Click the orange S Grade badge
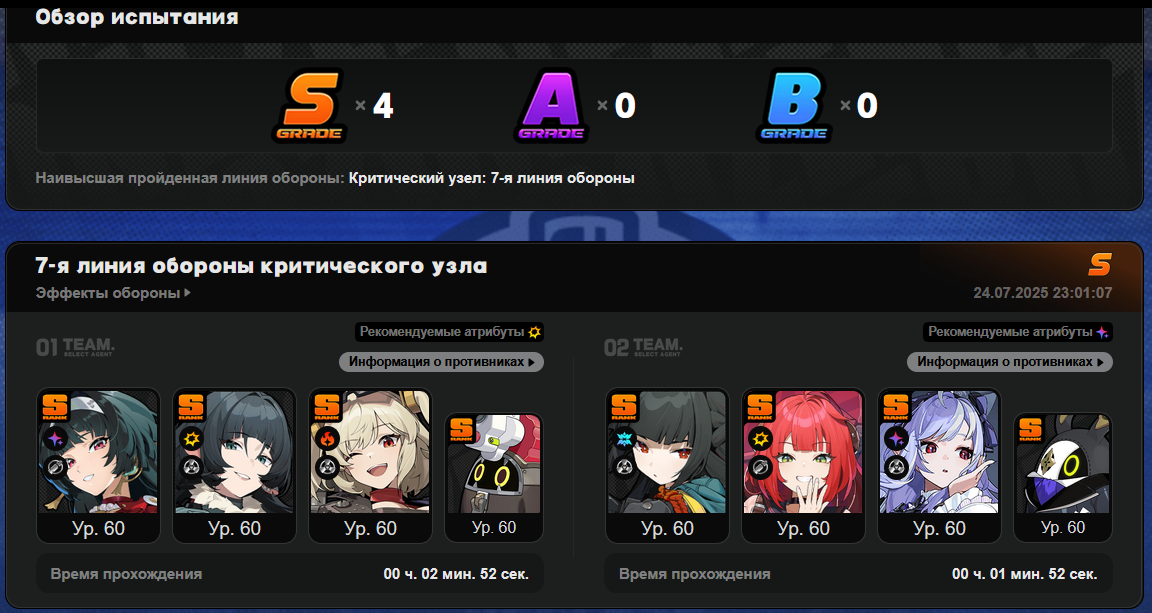This screenshot has height=613, width=1152. click(310, 105)
